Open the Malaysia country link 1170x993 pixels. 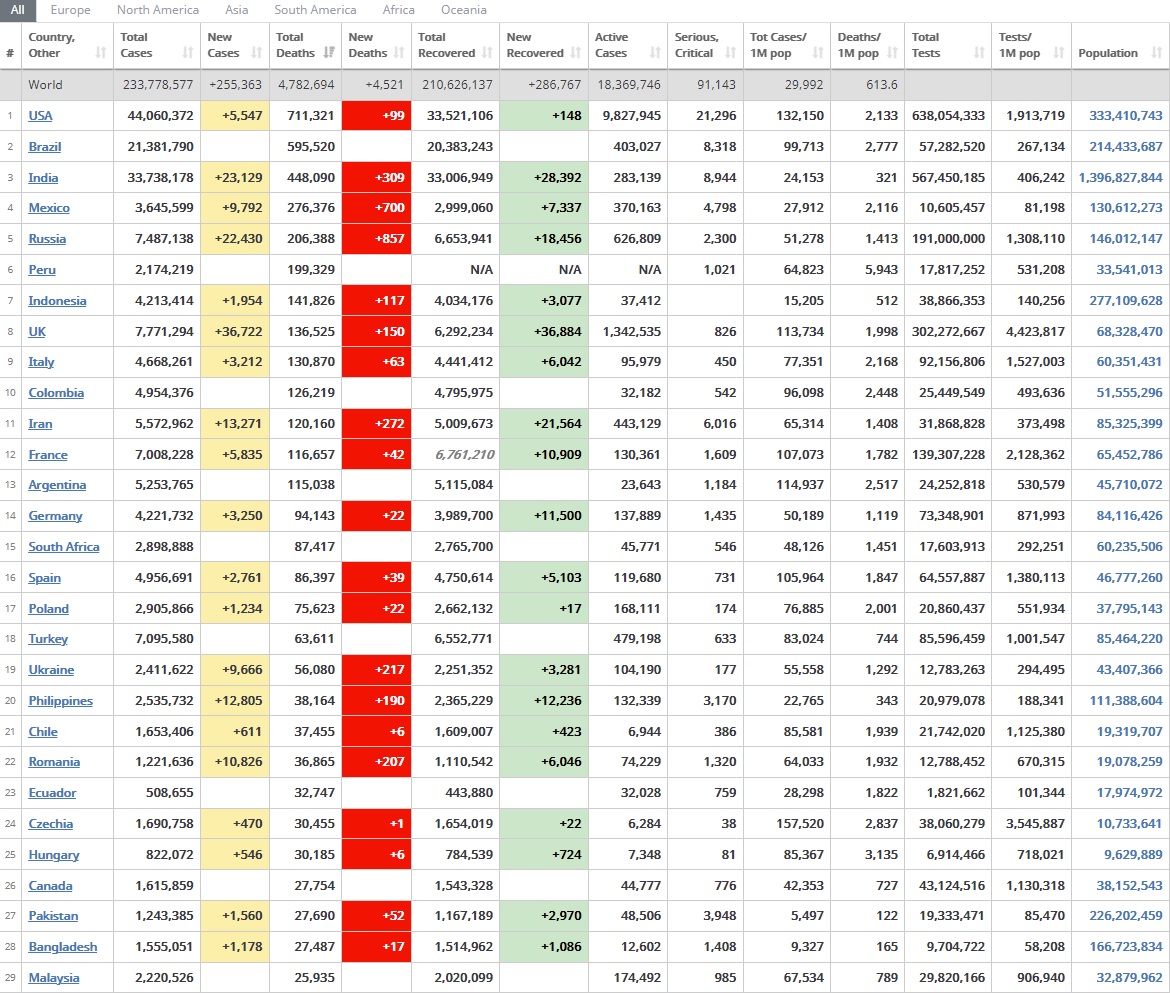click(54, 978)
